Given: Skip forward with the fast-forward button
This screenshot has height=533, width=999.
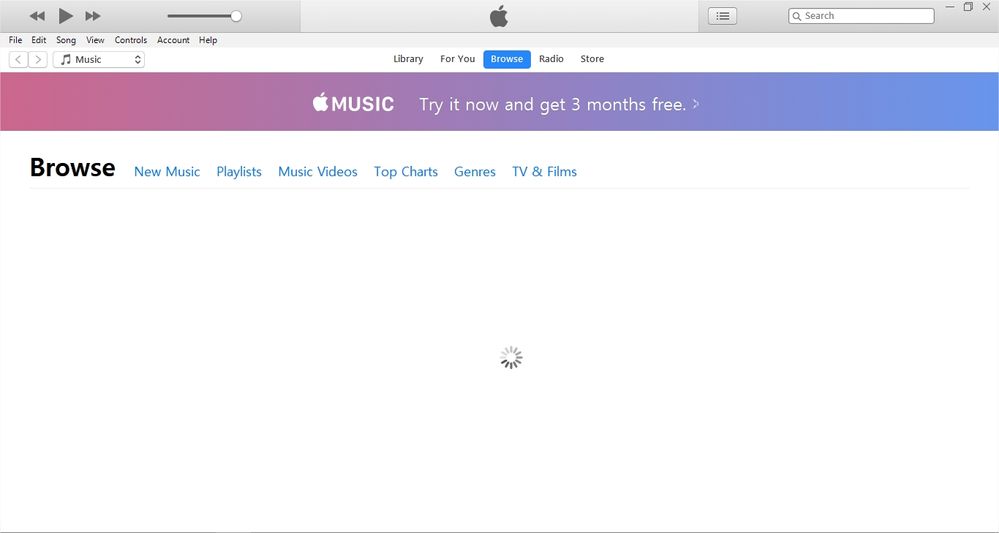Looking at the screenshot, I should tap(93, 16).
